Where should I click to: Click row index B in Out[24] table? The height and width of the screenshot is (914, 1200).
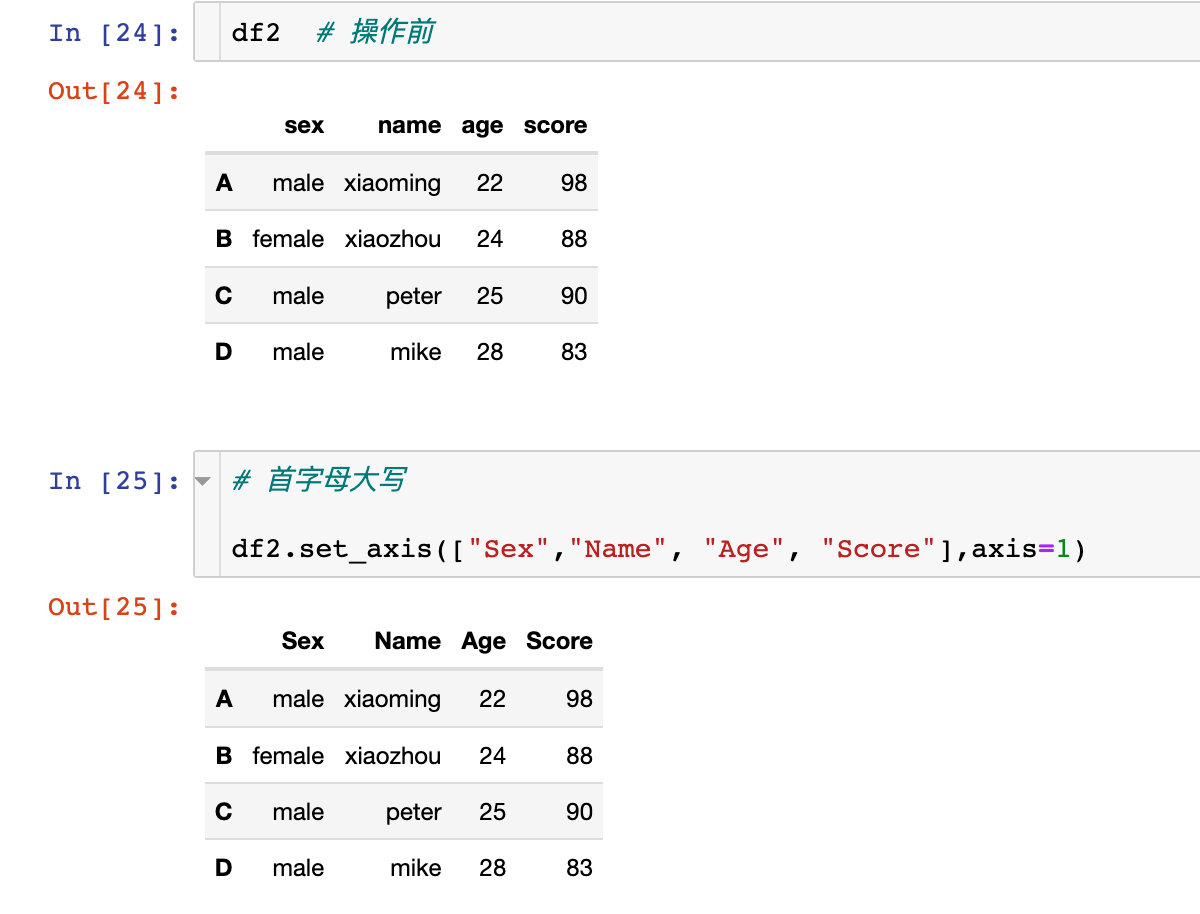[x=224, y=239]
